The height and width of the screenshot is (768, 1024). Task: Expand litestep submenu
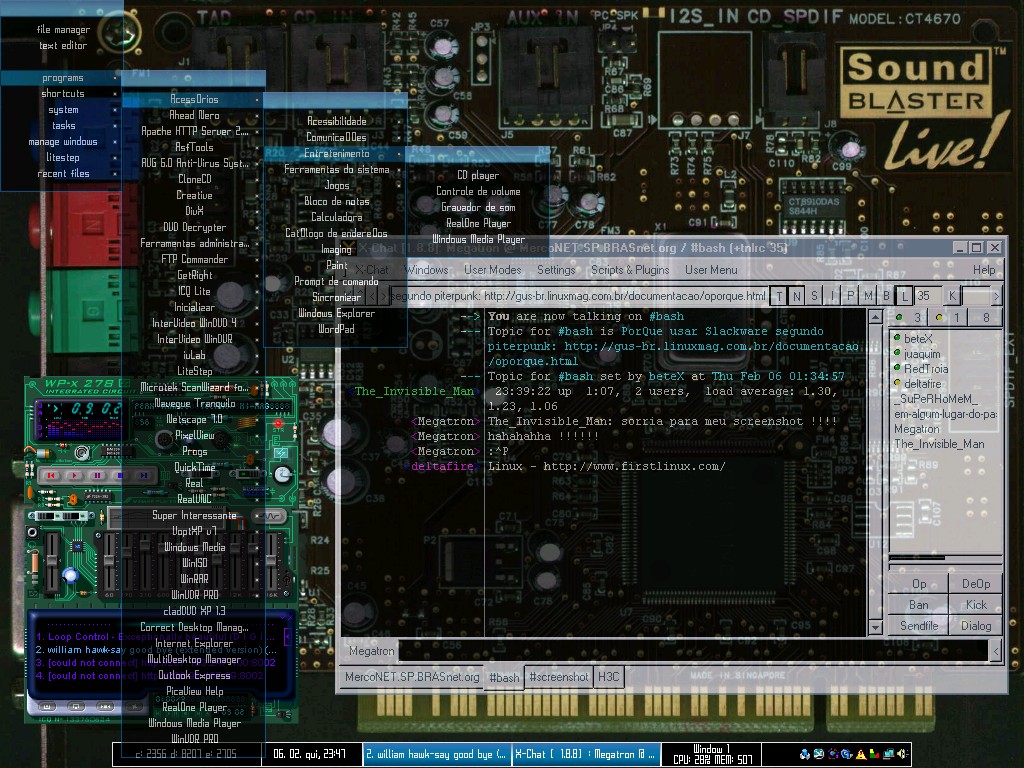[x=62, y=157]
